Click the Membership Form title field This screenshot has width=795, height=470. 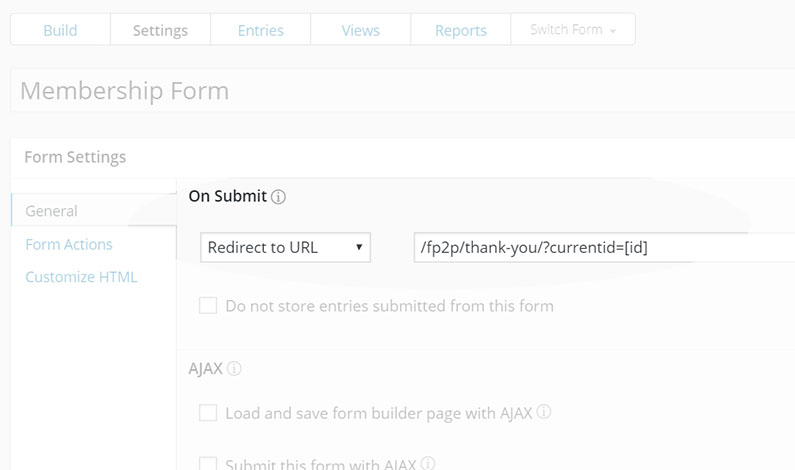[403, 91]
